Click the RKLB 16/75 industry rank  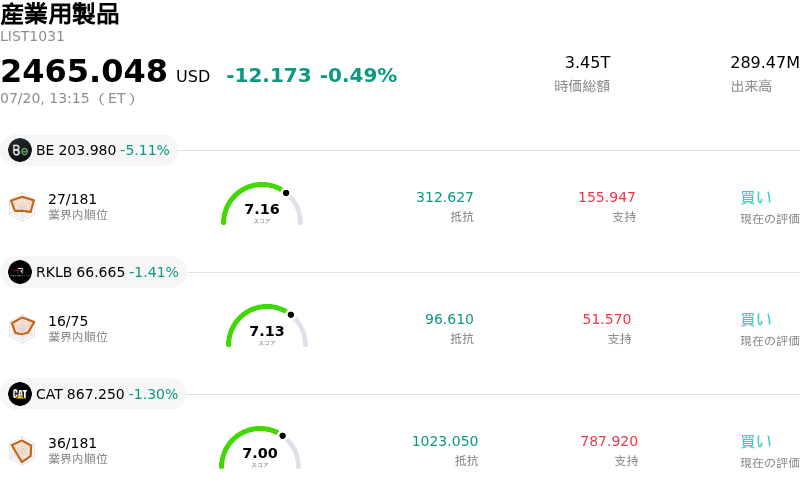(68, 321)
